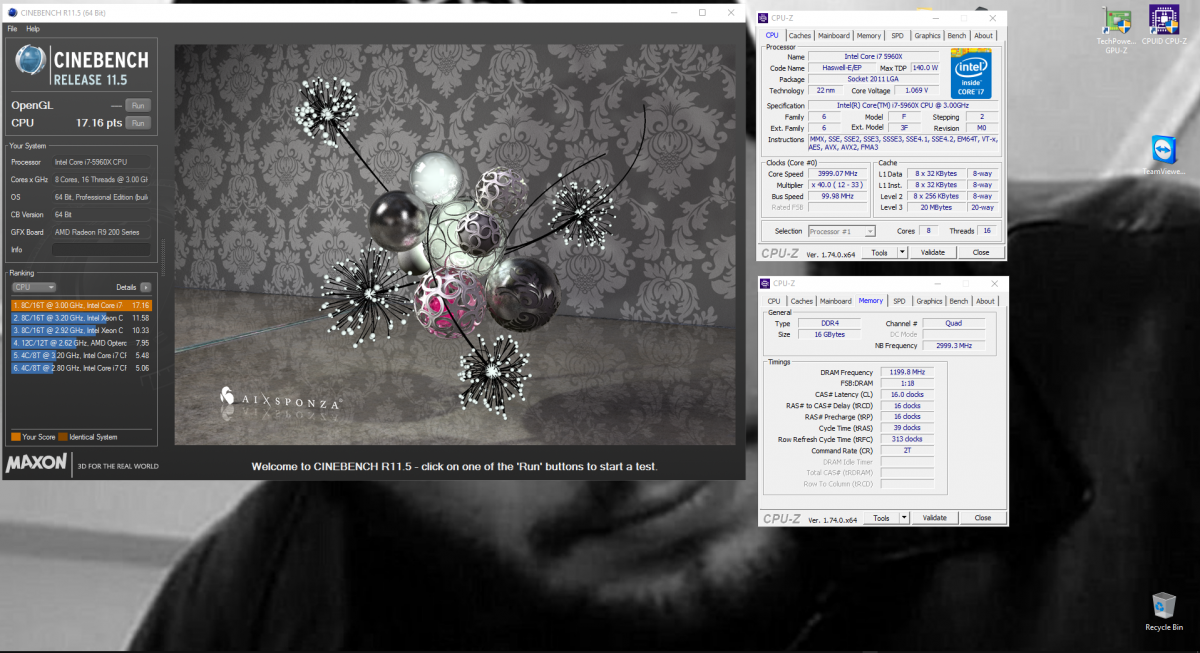Switch to Bench tab in lower CPU-Z window
Screen dimensions: 1200x653
(959, 301)
